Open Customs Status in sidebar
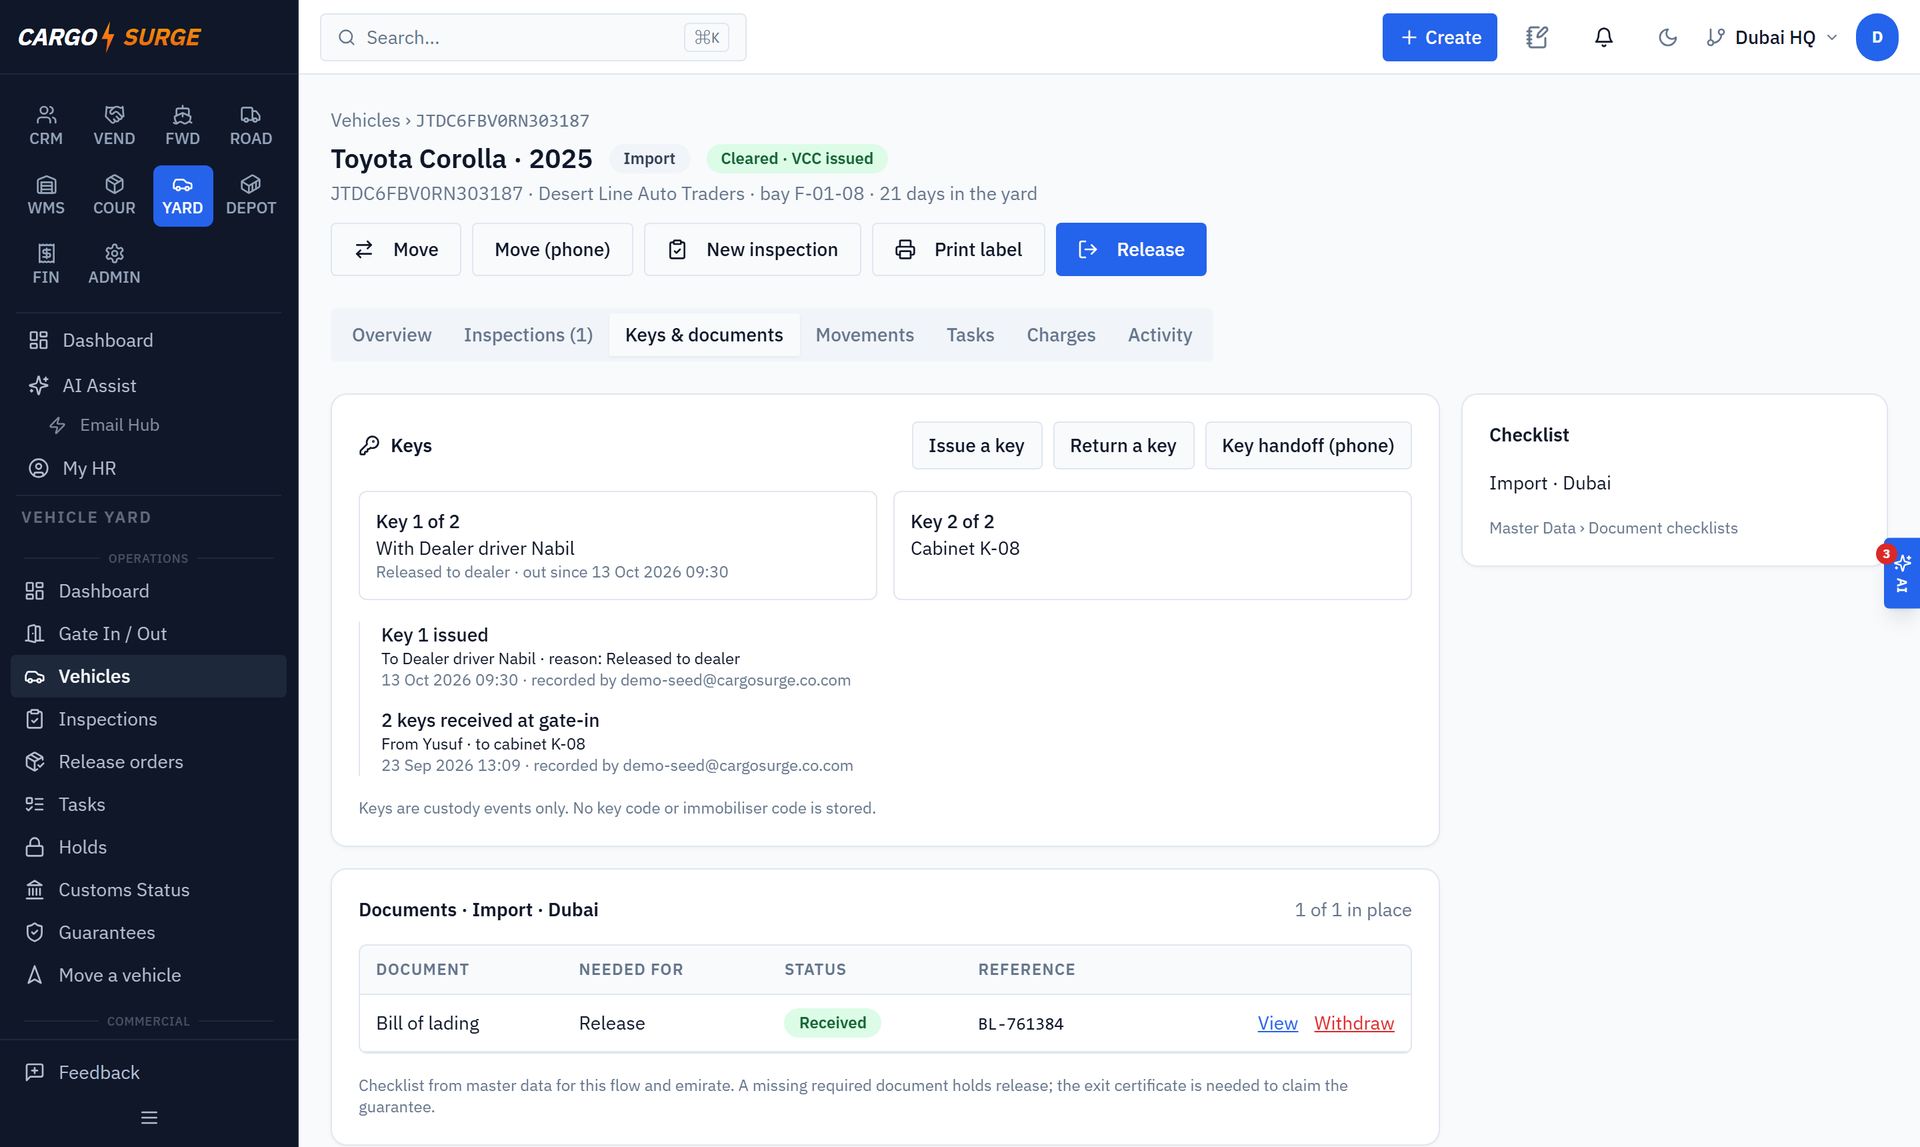1920x1147 pixels. 149,890
